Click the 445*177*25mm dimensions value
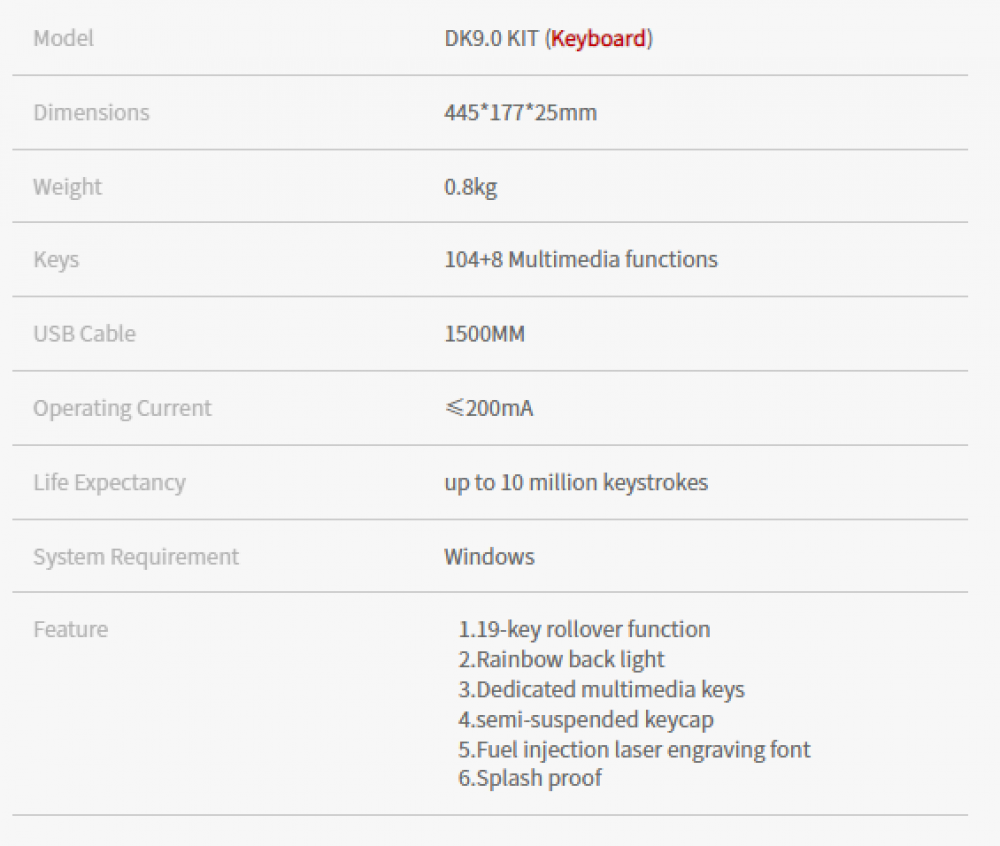 coord(520,113)
